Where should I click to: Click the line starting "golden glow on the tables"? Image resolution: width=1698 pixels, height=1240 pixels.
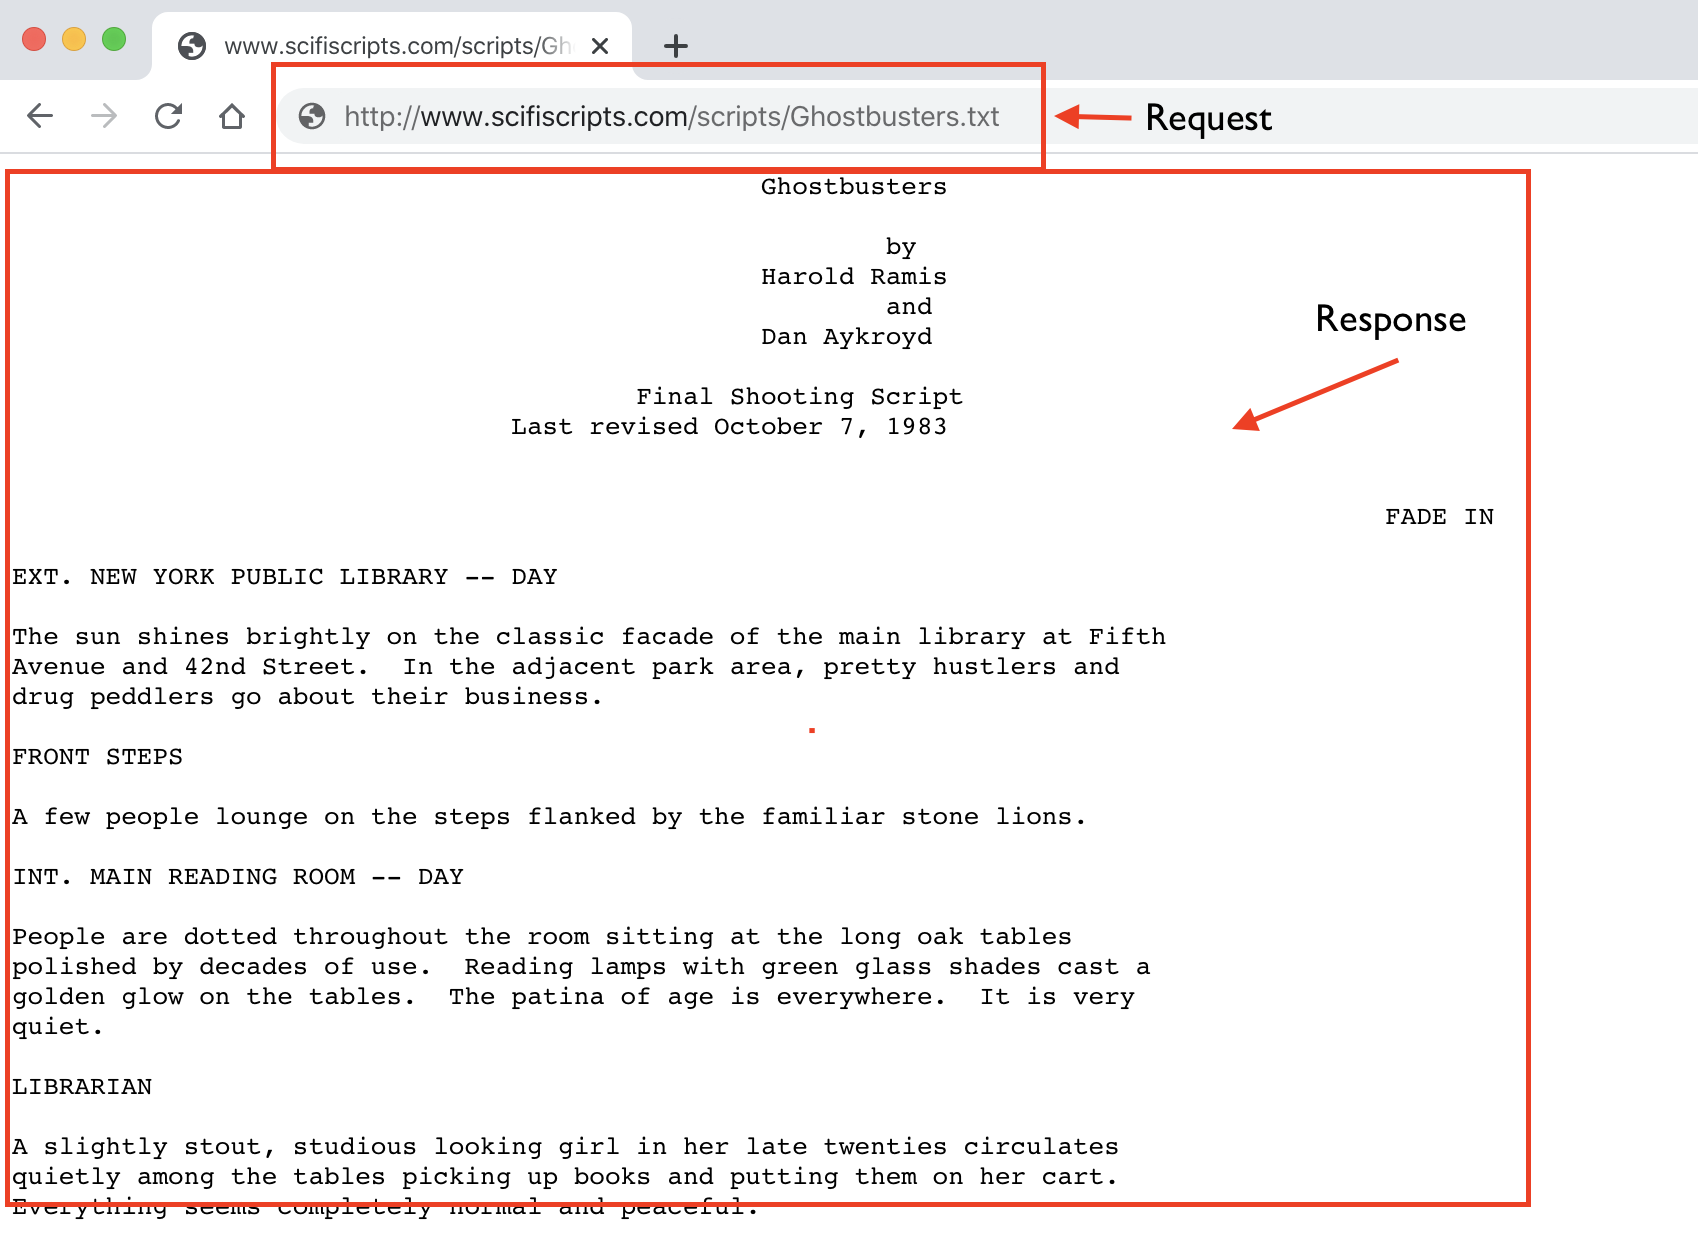pyautogui.click(x=573, y=997)
